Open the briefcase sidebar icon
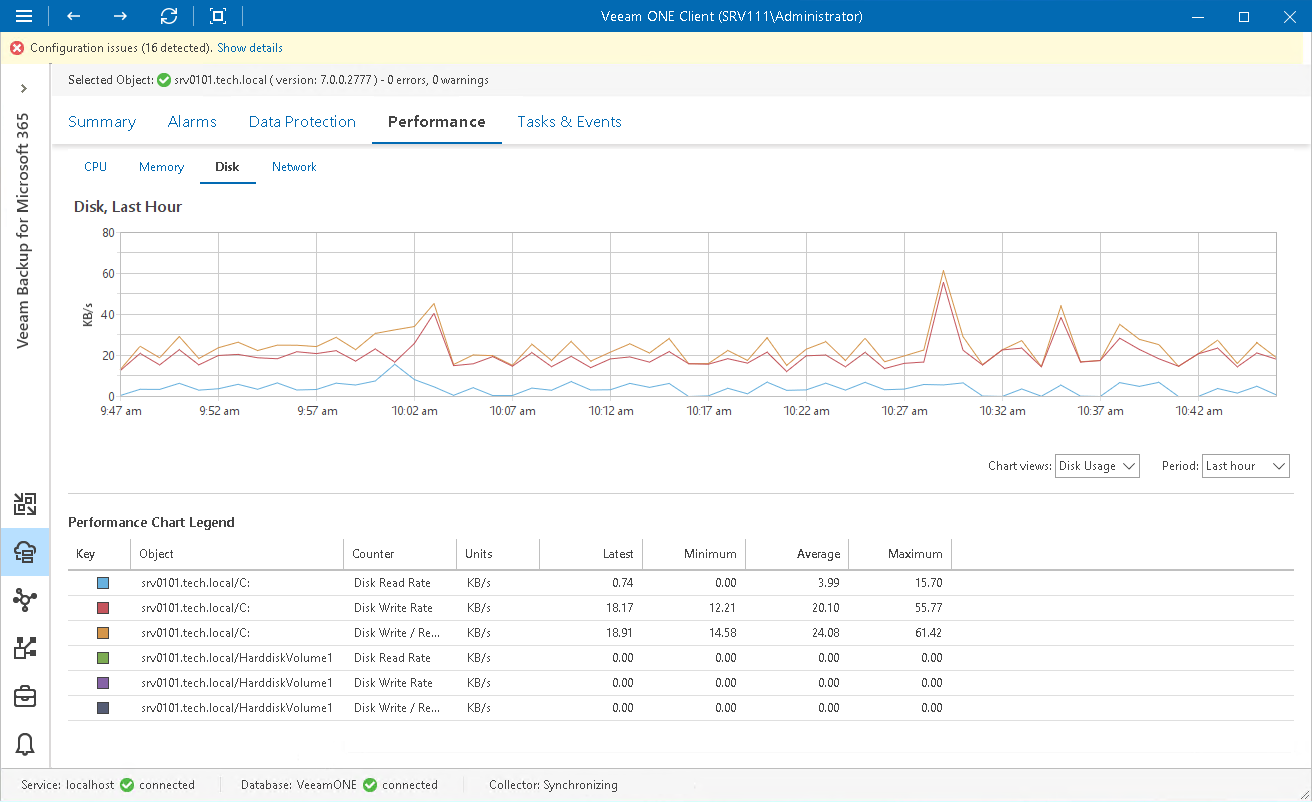 pos(25,696)
